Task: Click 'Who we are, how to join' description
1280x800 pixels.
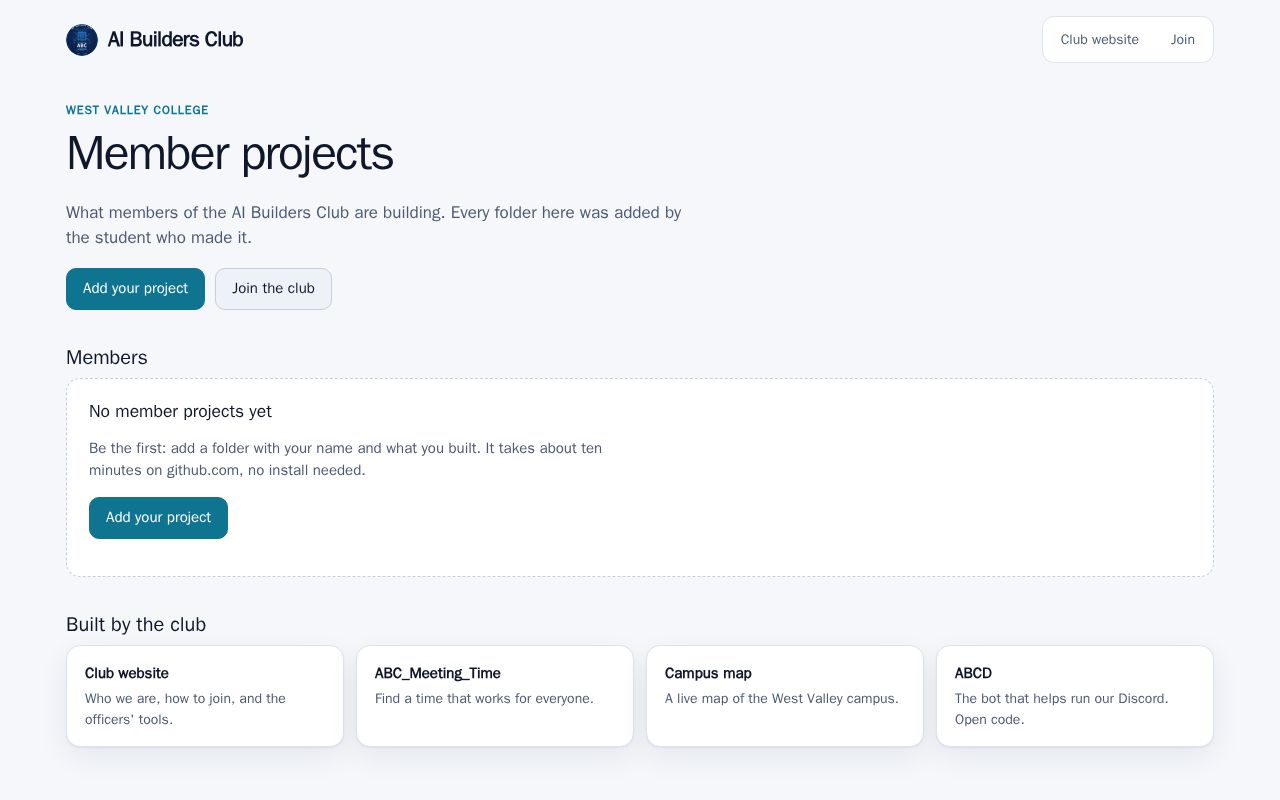Action: pyautogui.click(x=185, y=709)
